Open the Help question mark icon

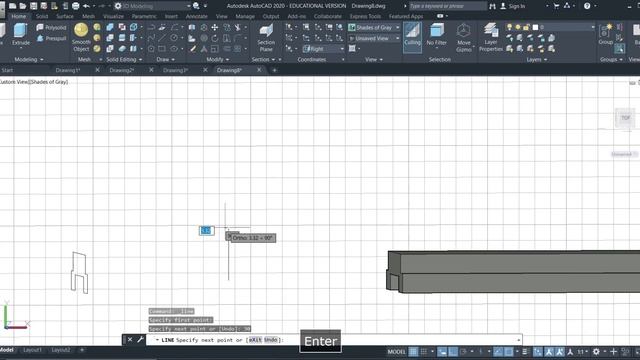pyautogui.click(x=587, y=6)
